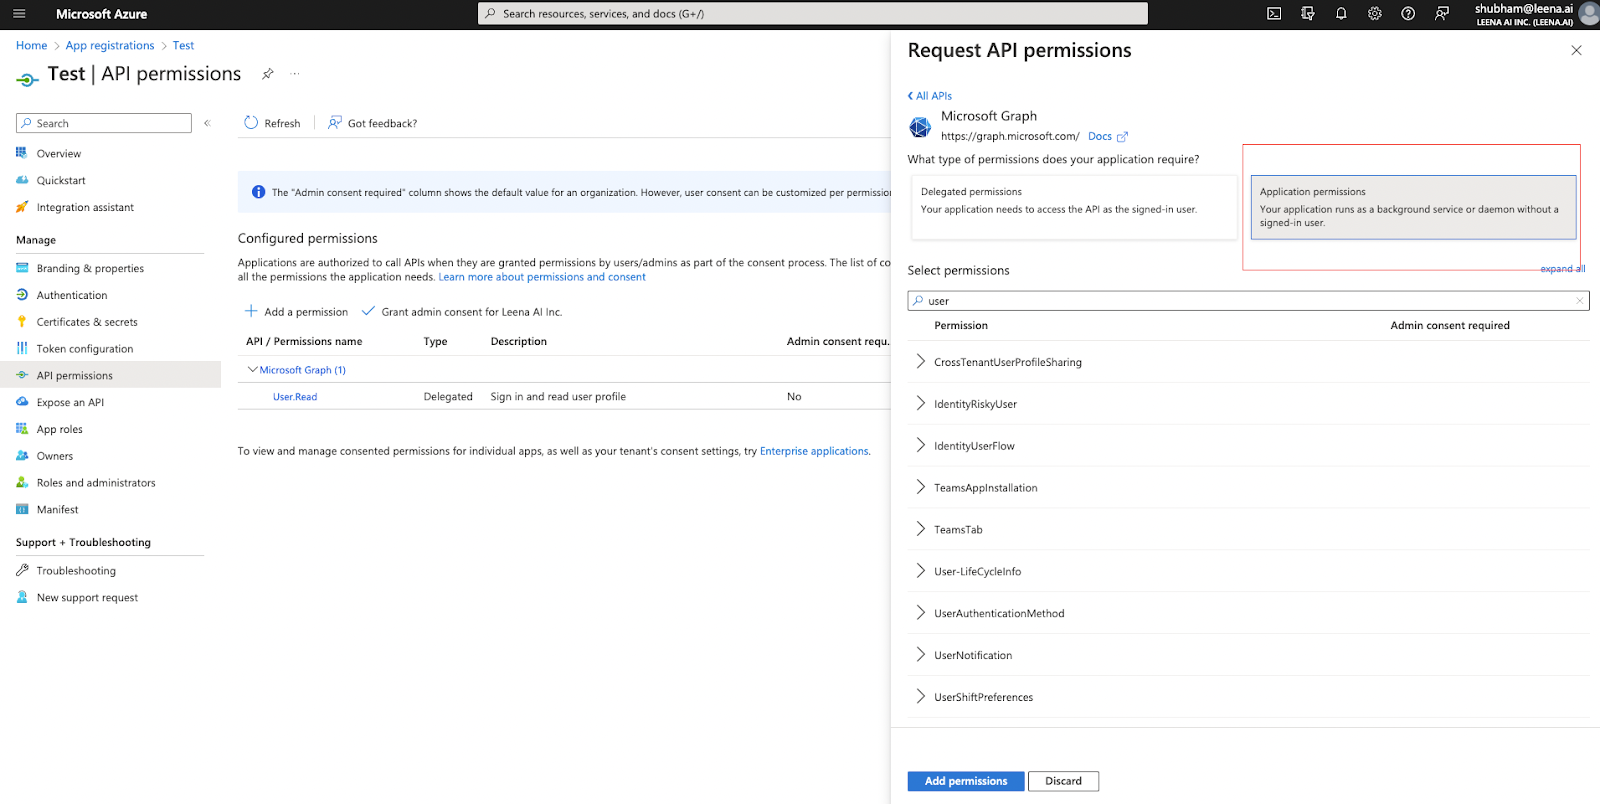Collapse the left navigation menu
Image resolution: width=1600 pixels, height=804 pixels.
point(207,123)
